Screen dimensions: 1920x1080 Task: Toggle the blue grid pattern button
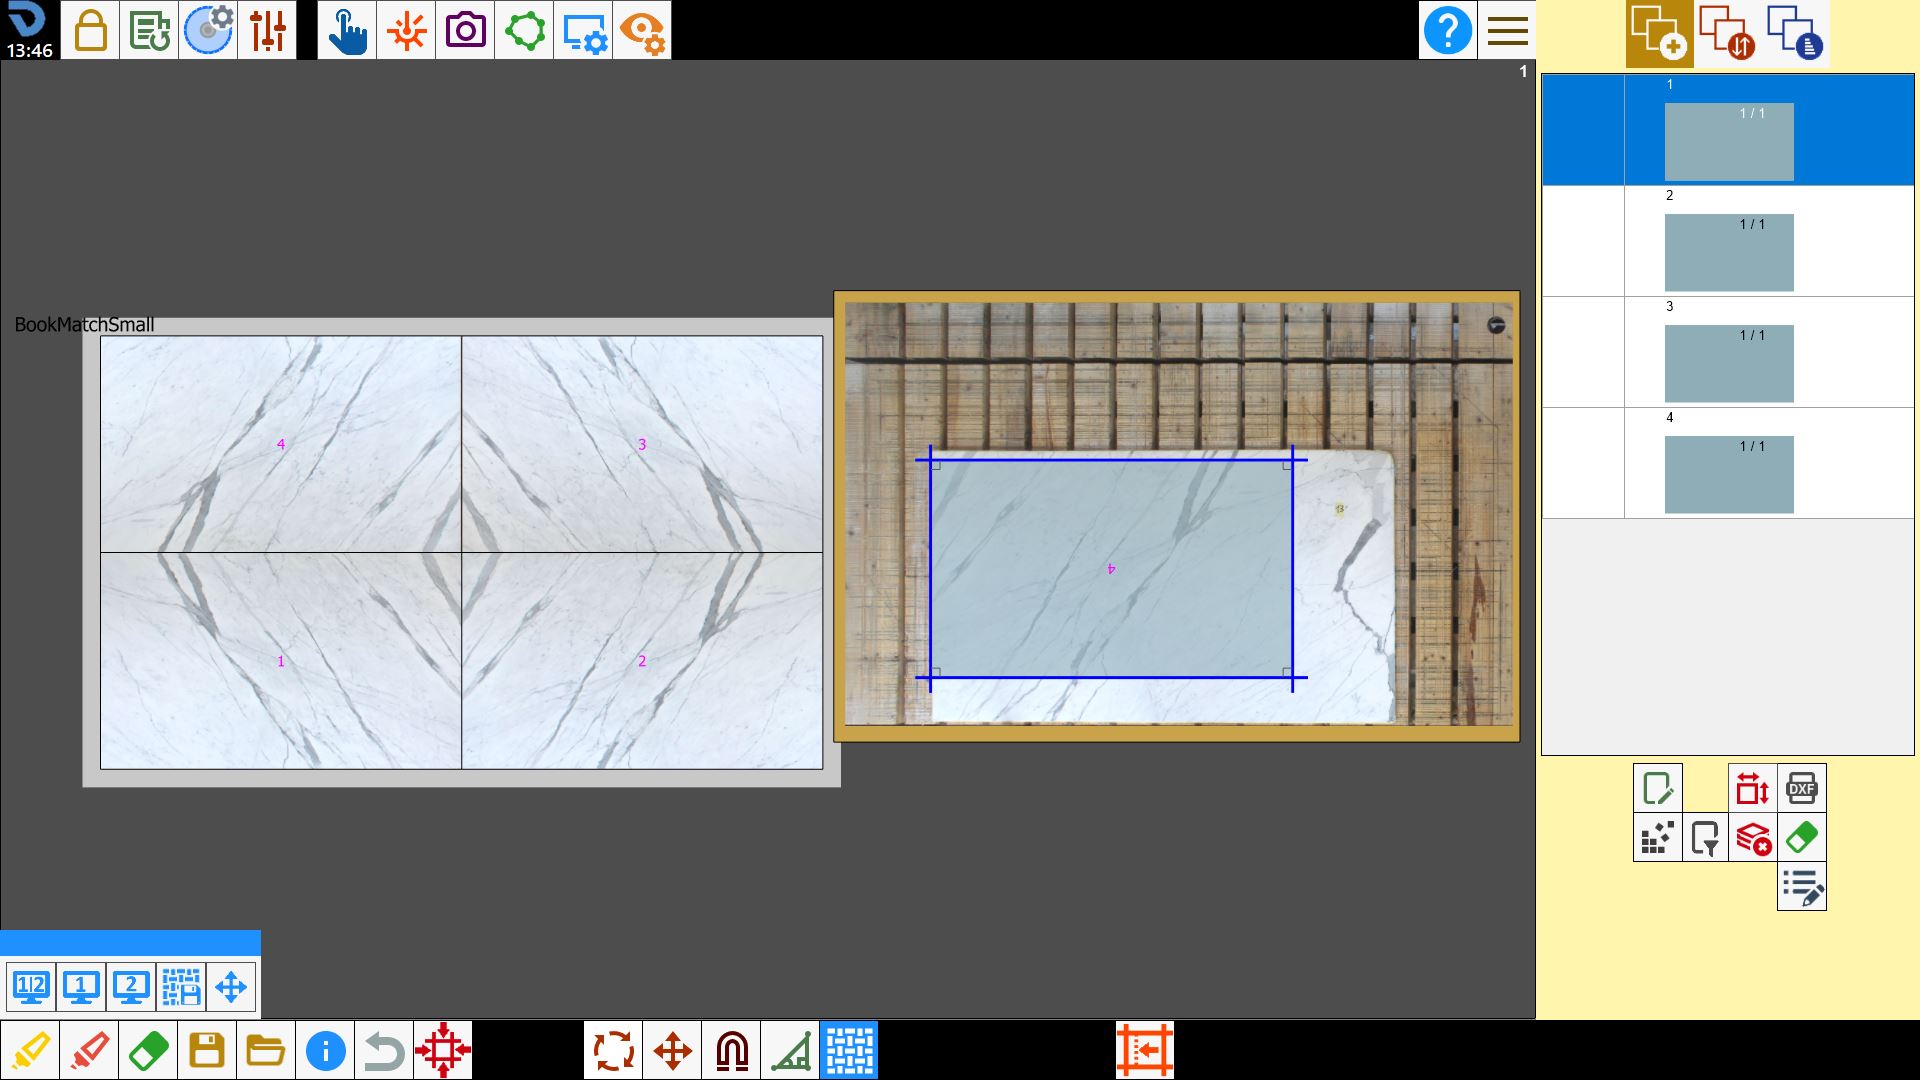click(x=849, y=1050)
